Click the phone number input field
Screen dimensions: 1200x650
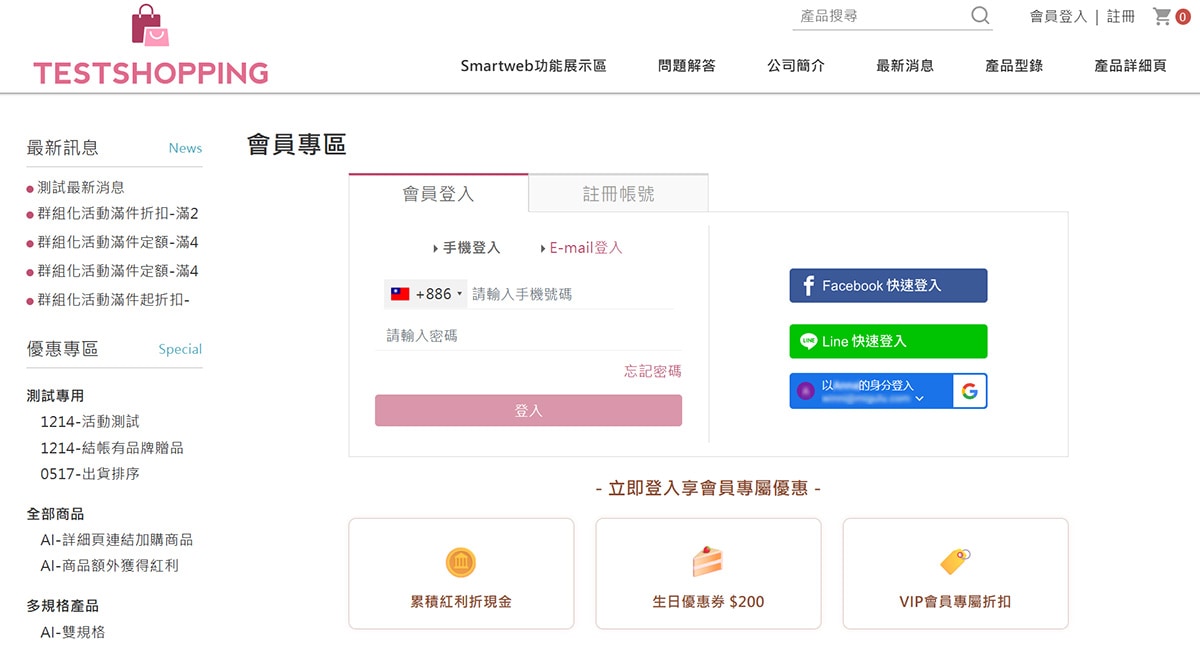pyautogui.click(x=572, y=294)
